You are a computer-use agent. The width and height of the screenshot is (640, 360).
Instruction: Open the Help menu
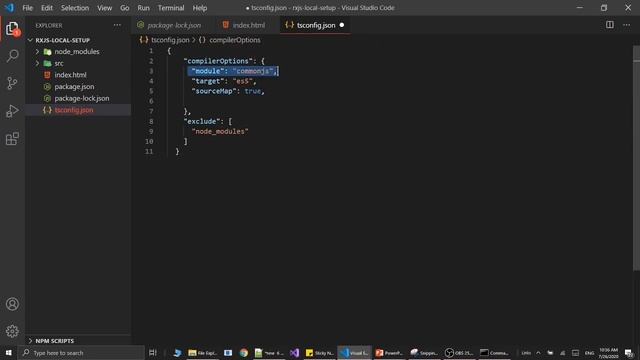(x=200, y=8)
